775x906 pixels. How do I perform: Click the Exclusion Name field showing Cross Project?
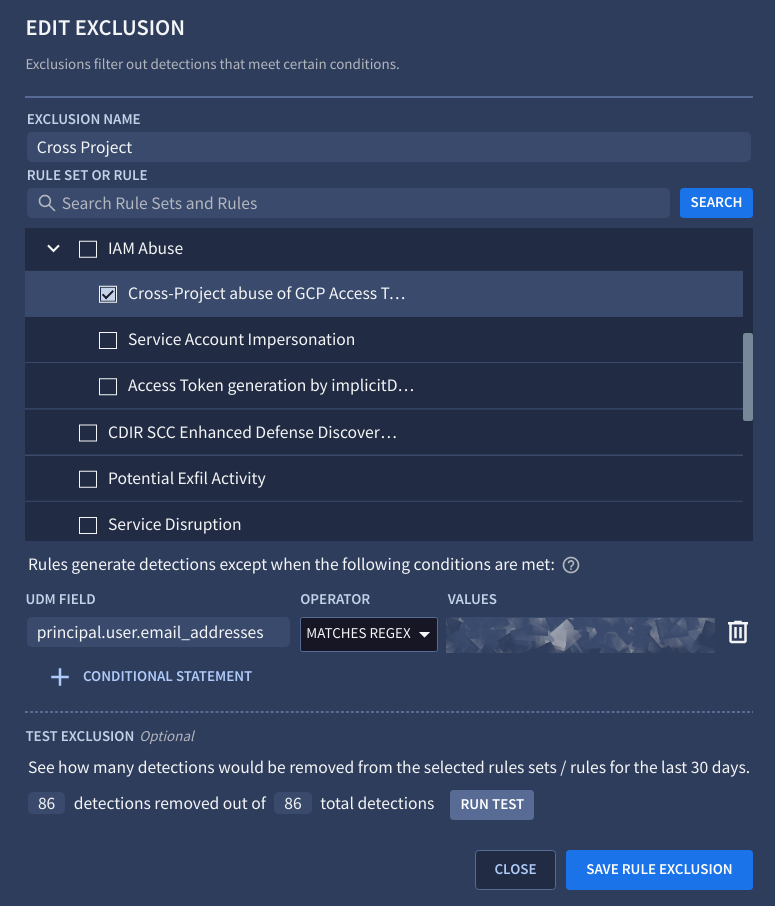coord(388,147)
